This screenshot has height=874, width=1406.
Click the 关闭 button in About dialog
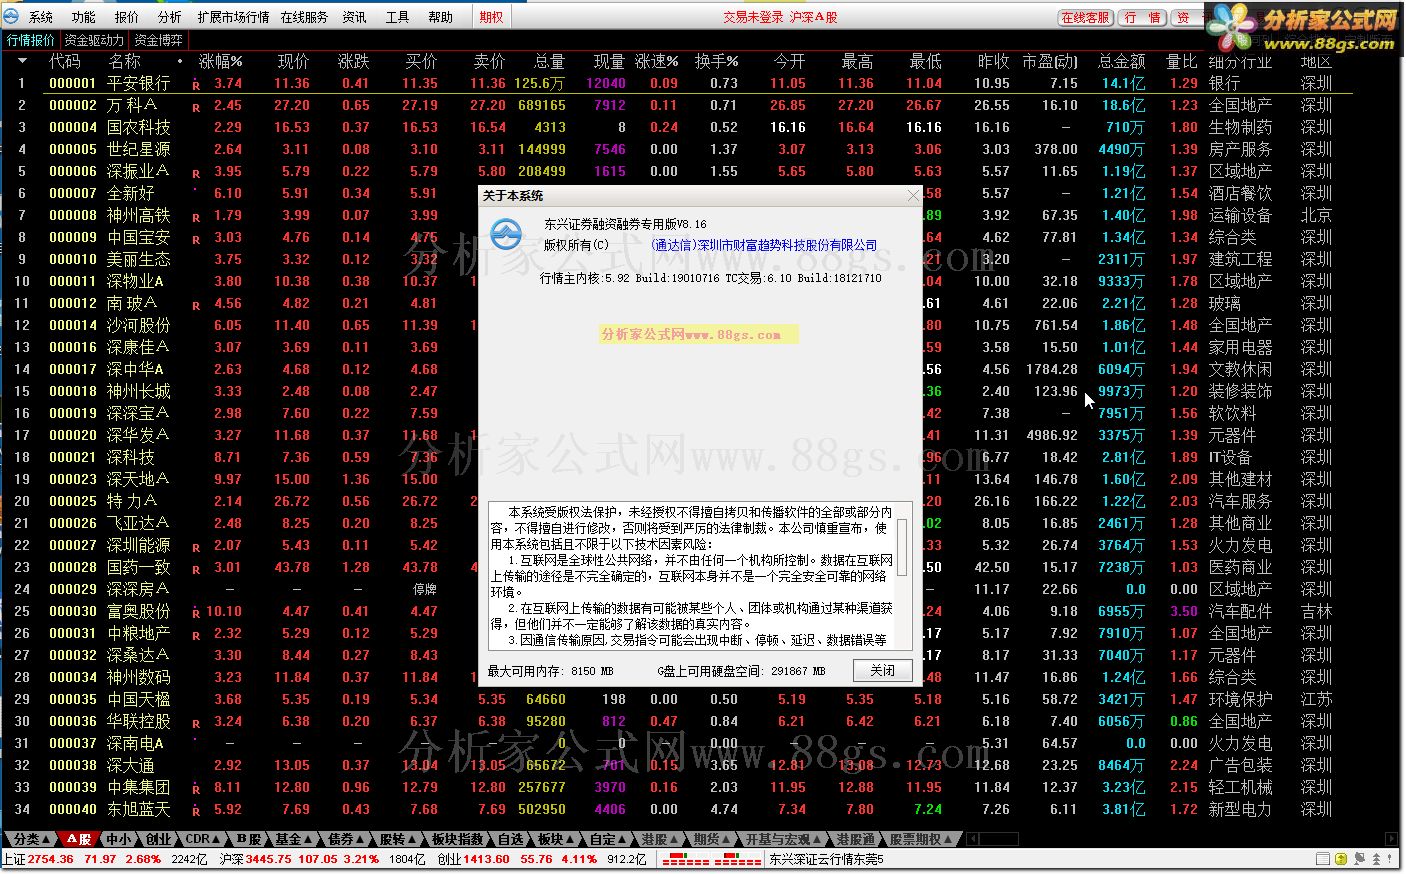tap(883, 670)
